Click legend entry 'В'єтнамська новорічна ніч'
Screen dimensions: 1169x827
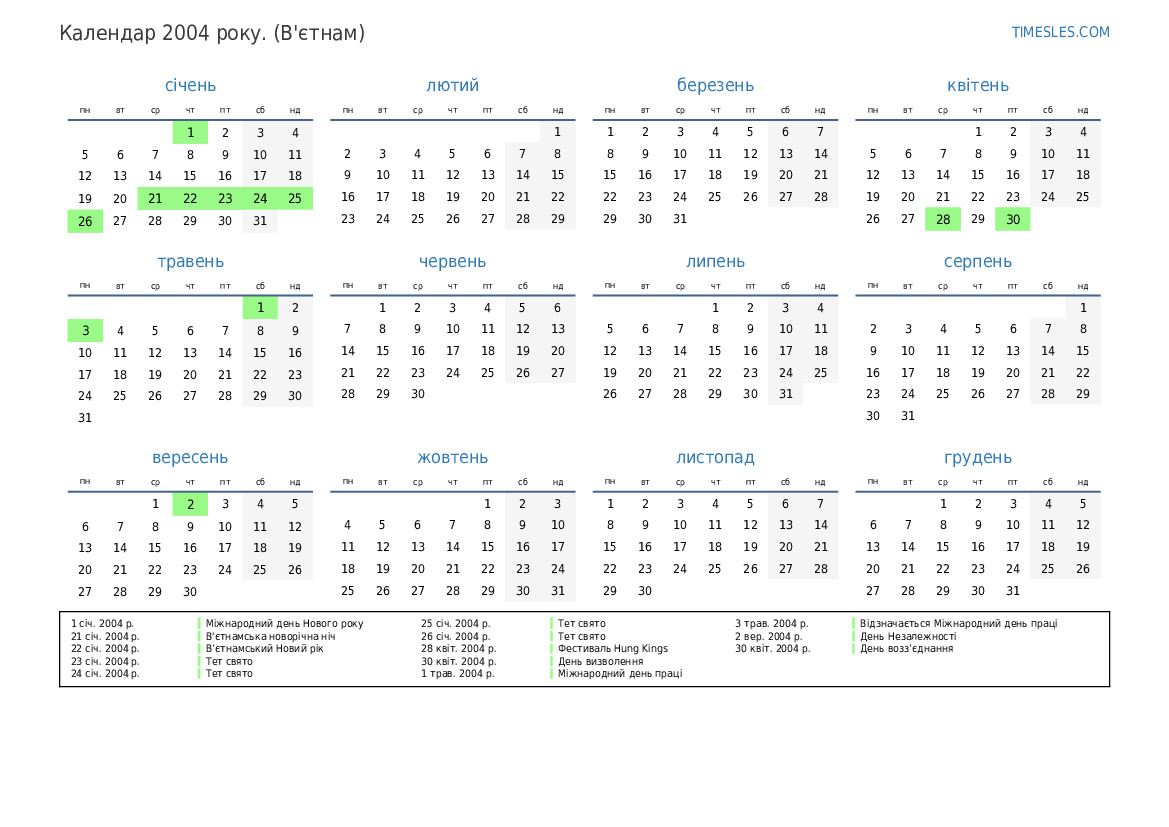(270, 636)
